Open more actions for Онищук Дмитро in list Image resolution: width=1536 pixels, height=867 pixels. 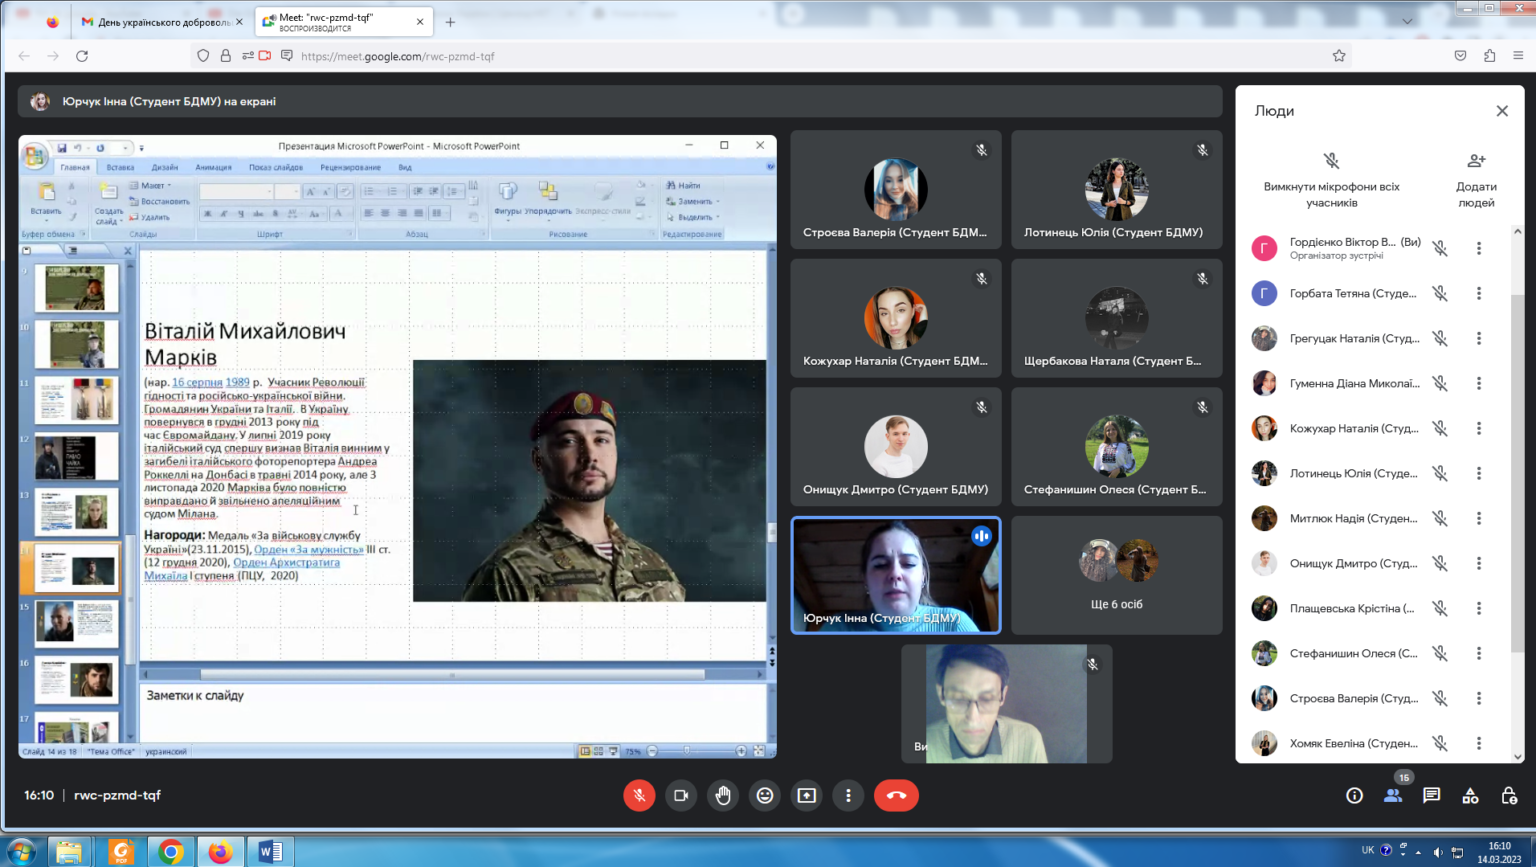pyautogui.click(x=1479, y=563)
